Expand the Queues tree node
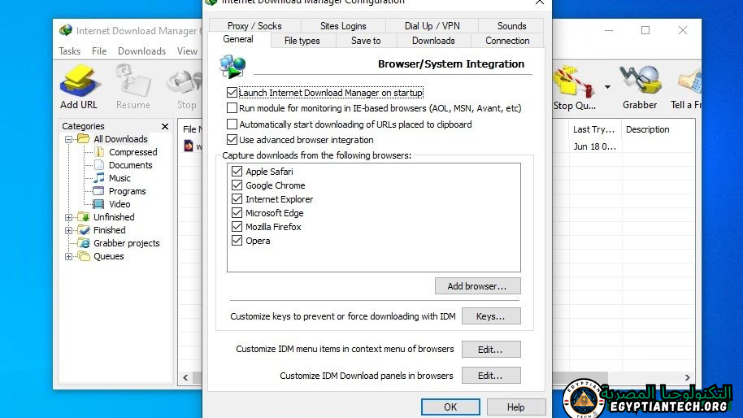743x418 pixels. coord(69,256)
